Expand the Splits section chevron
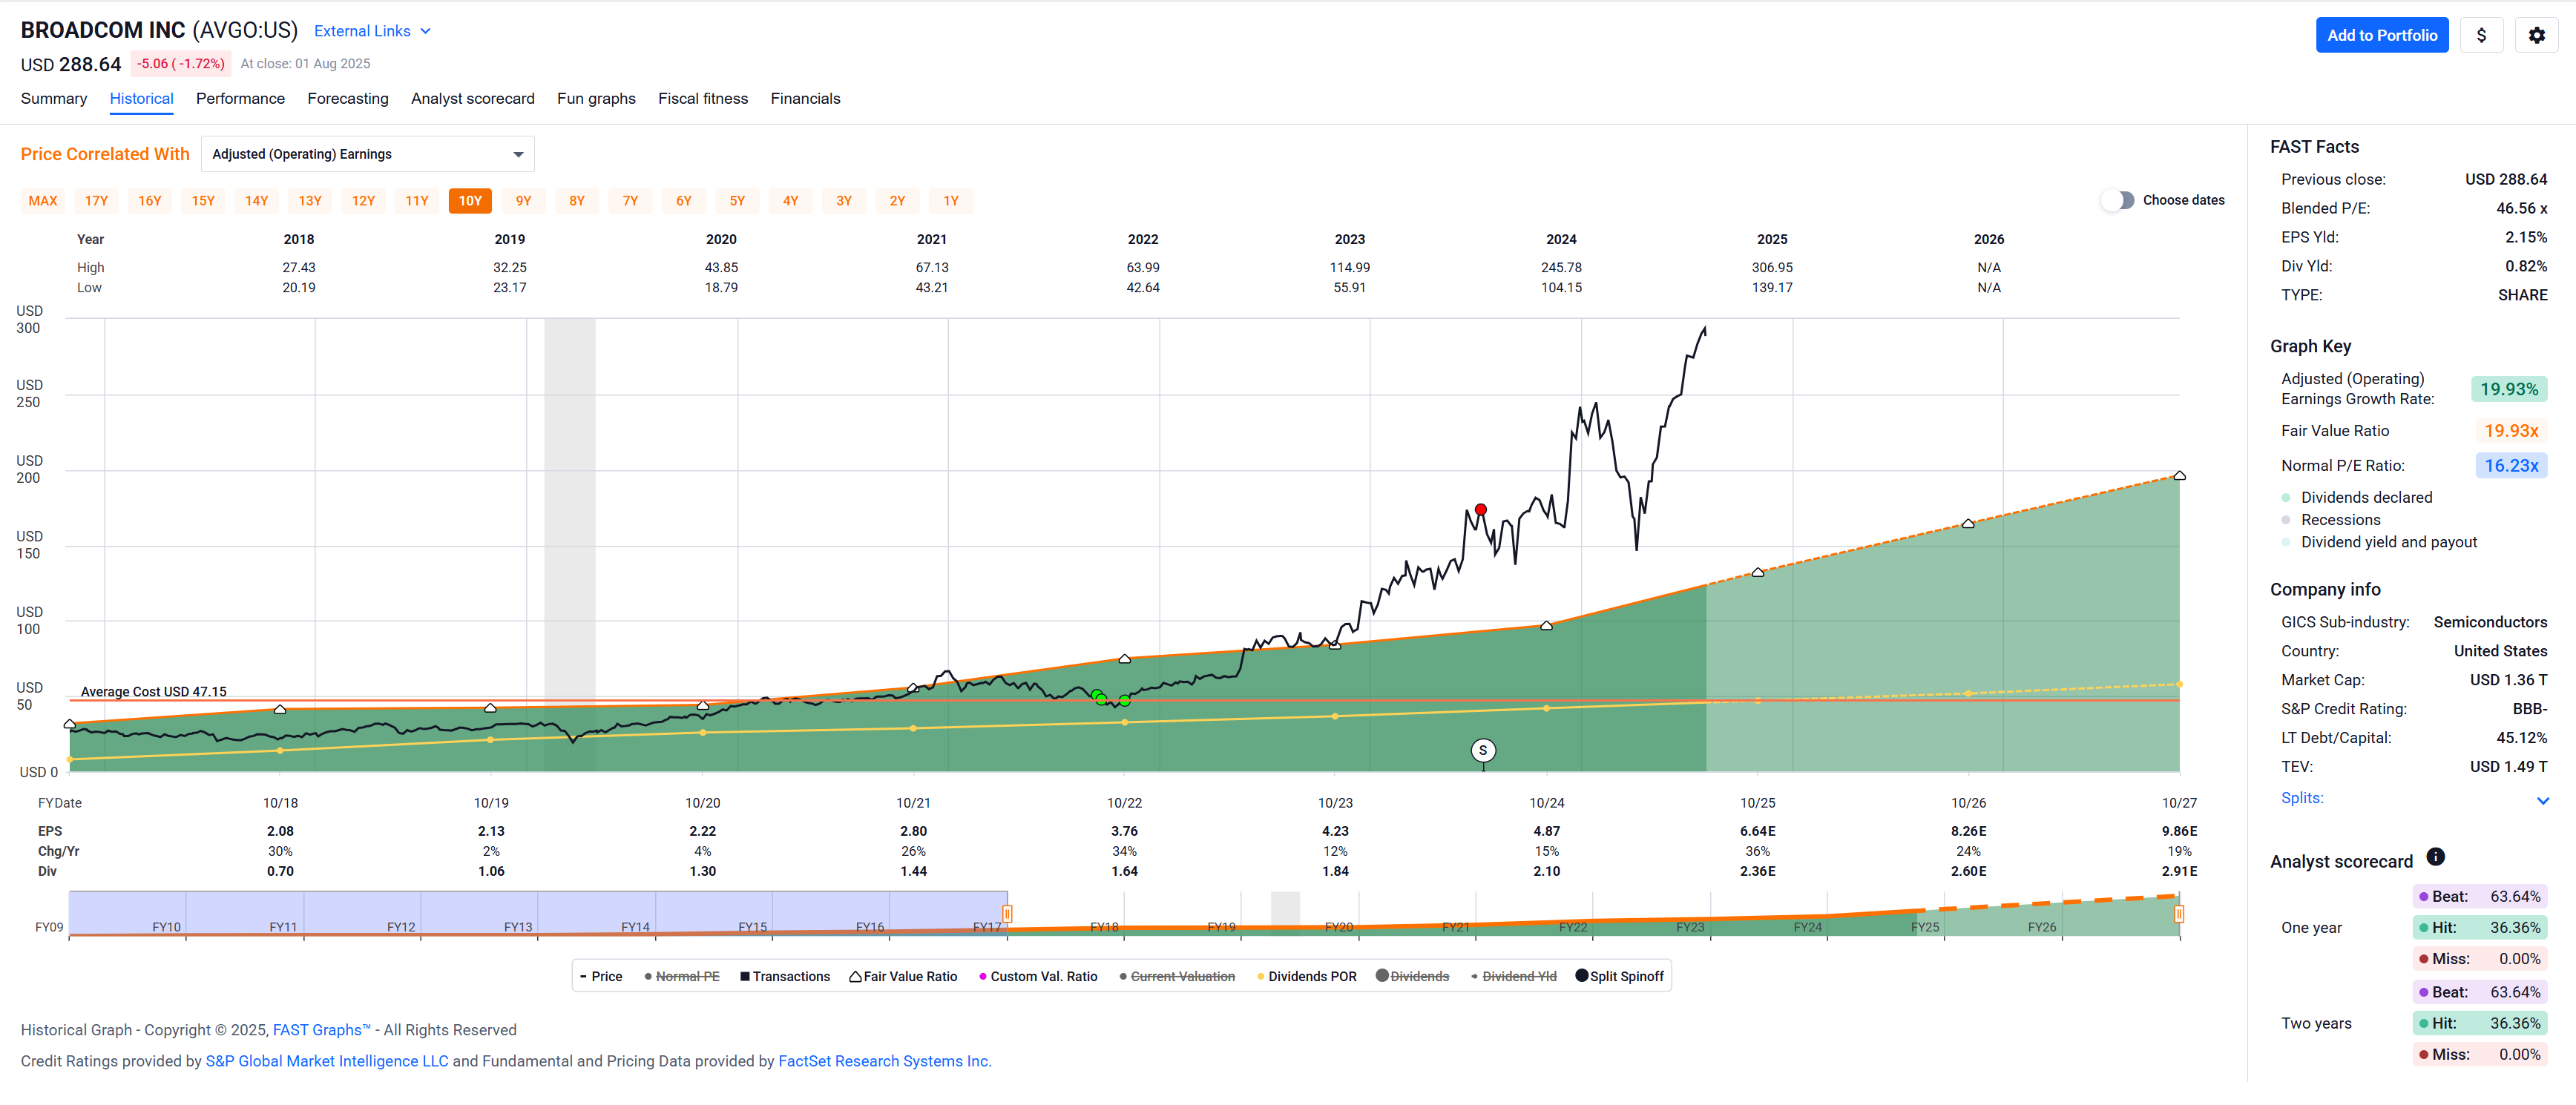This screenshot has width=2576, height=1105. [x=2542, y=800]
